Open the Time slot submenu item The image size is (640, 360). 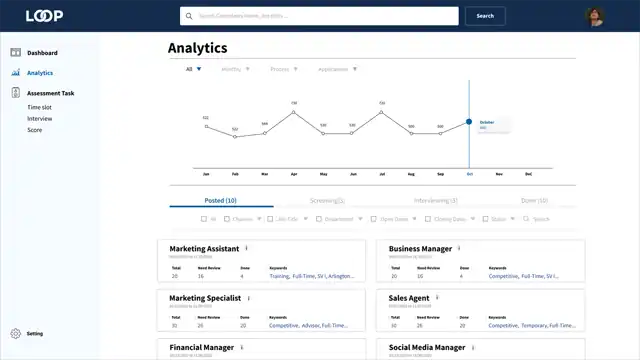pos(40,107)
